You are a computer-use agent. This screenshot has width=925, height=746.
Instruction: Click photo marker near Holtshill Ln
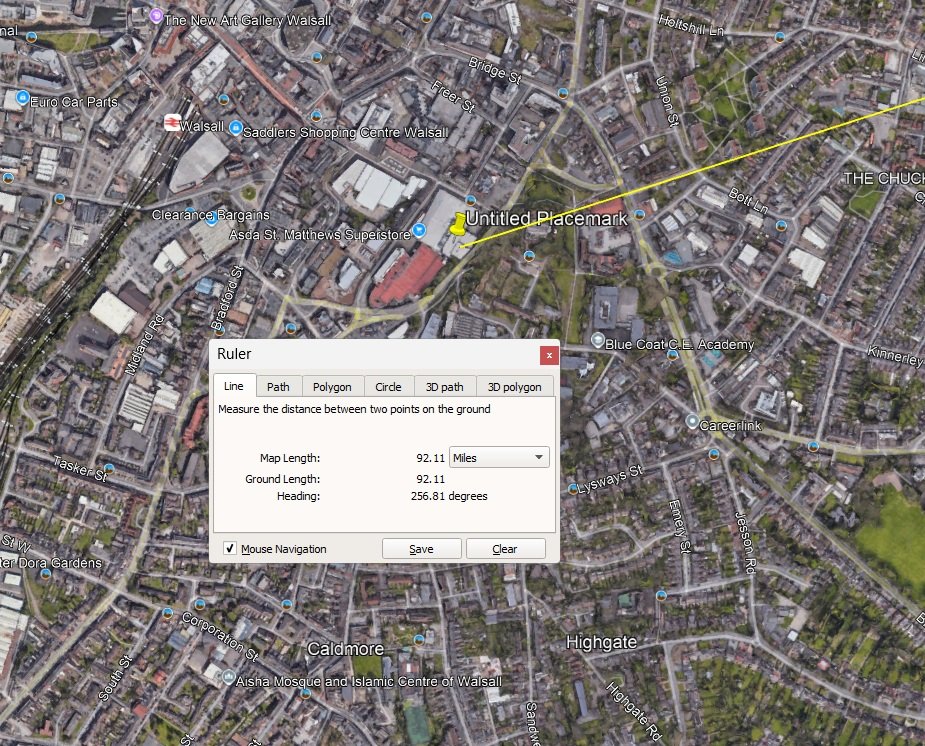click(780, 37)
